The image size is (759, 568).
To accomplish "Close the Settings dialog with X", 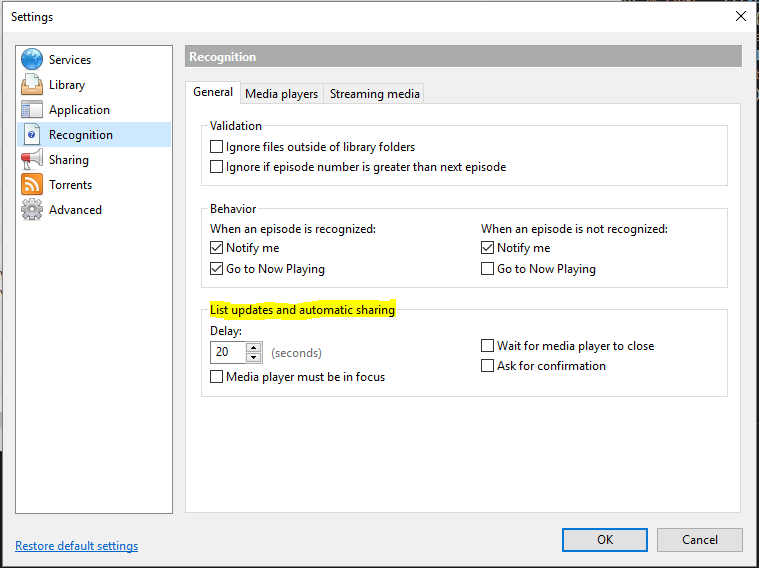I will click(741, 16).
